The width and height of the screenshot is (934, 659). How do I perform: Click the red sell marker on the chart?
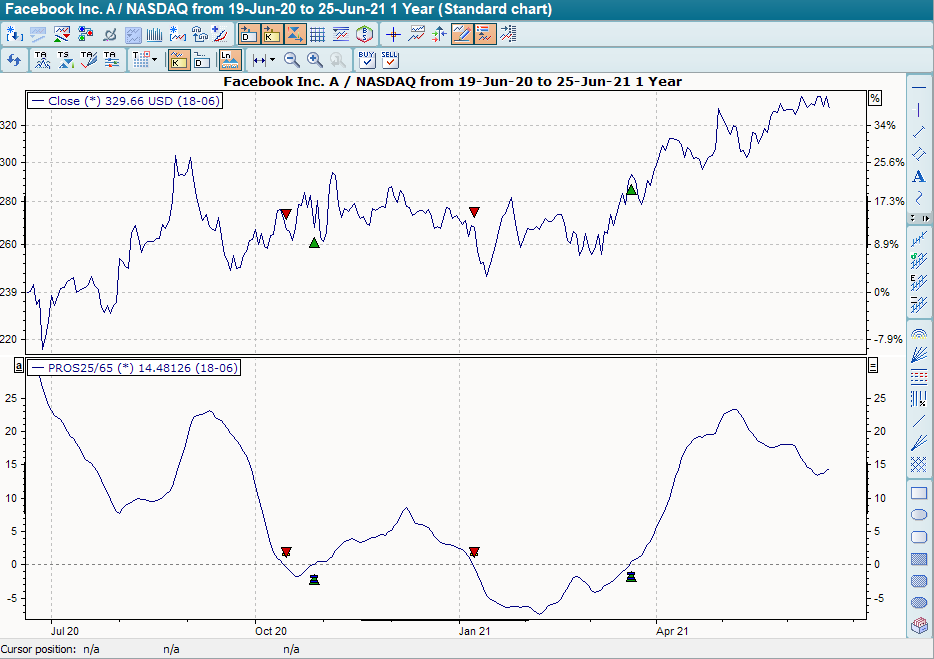(285, 213)
